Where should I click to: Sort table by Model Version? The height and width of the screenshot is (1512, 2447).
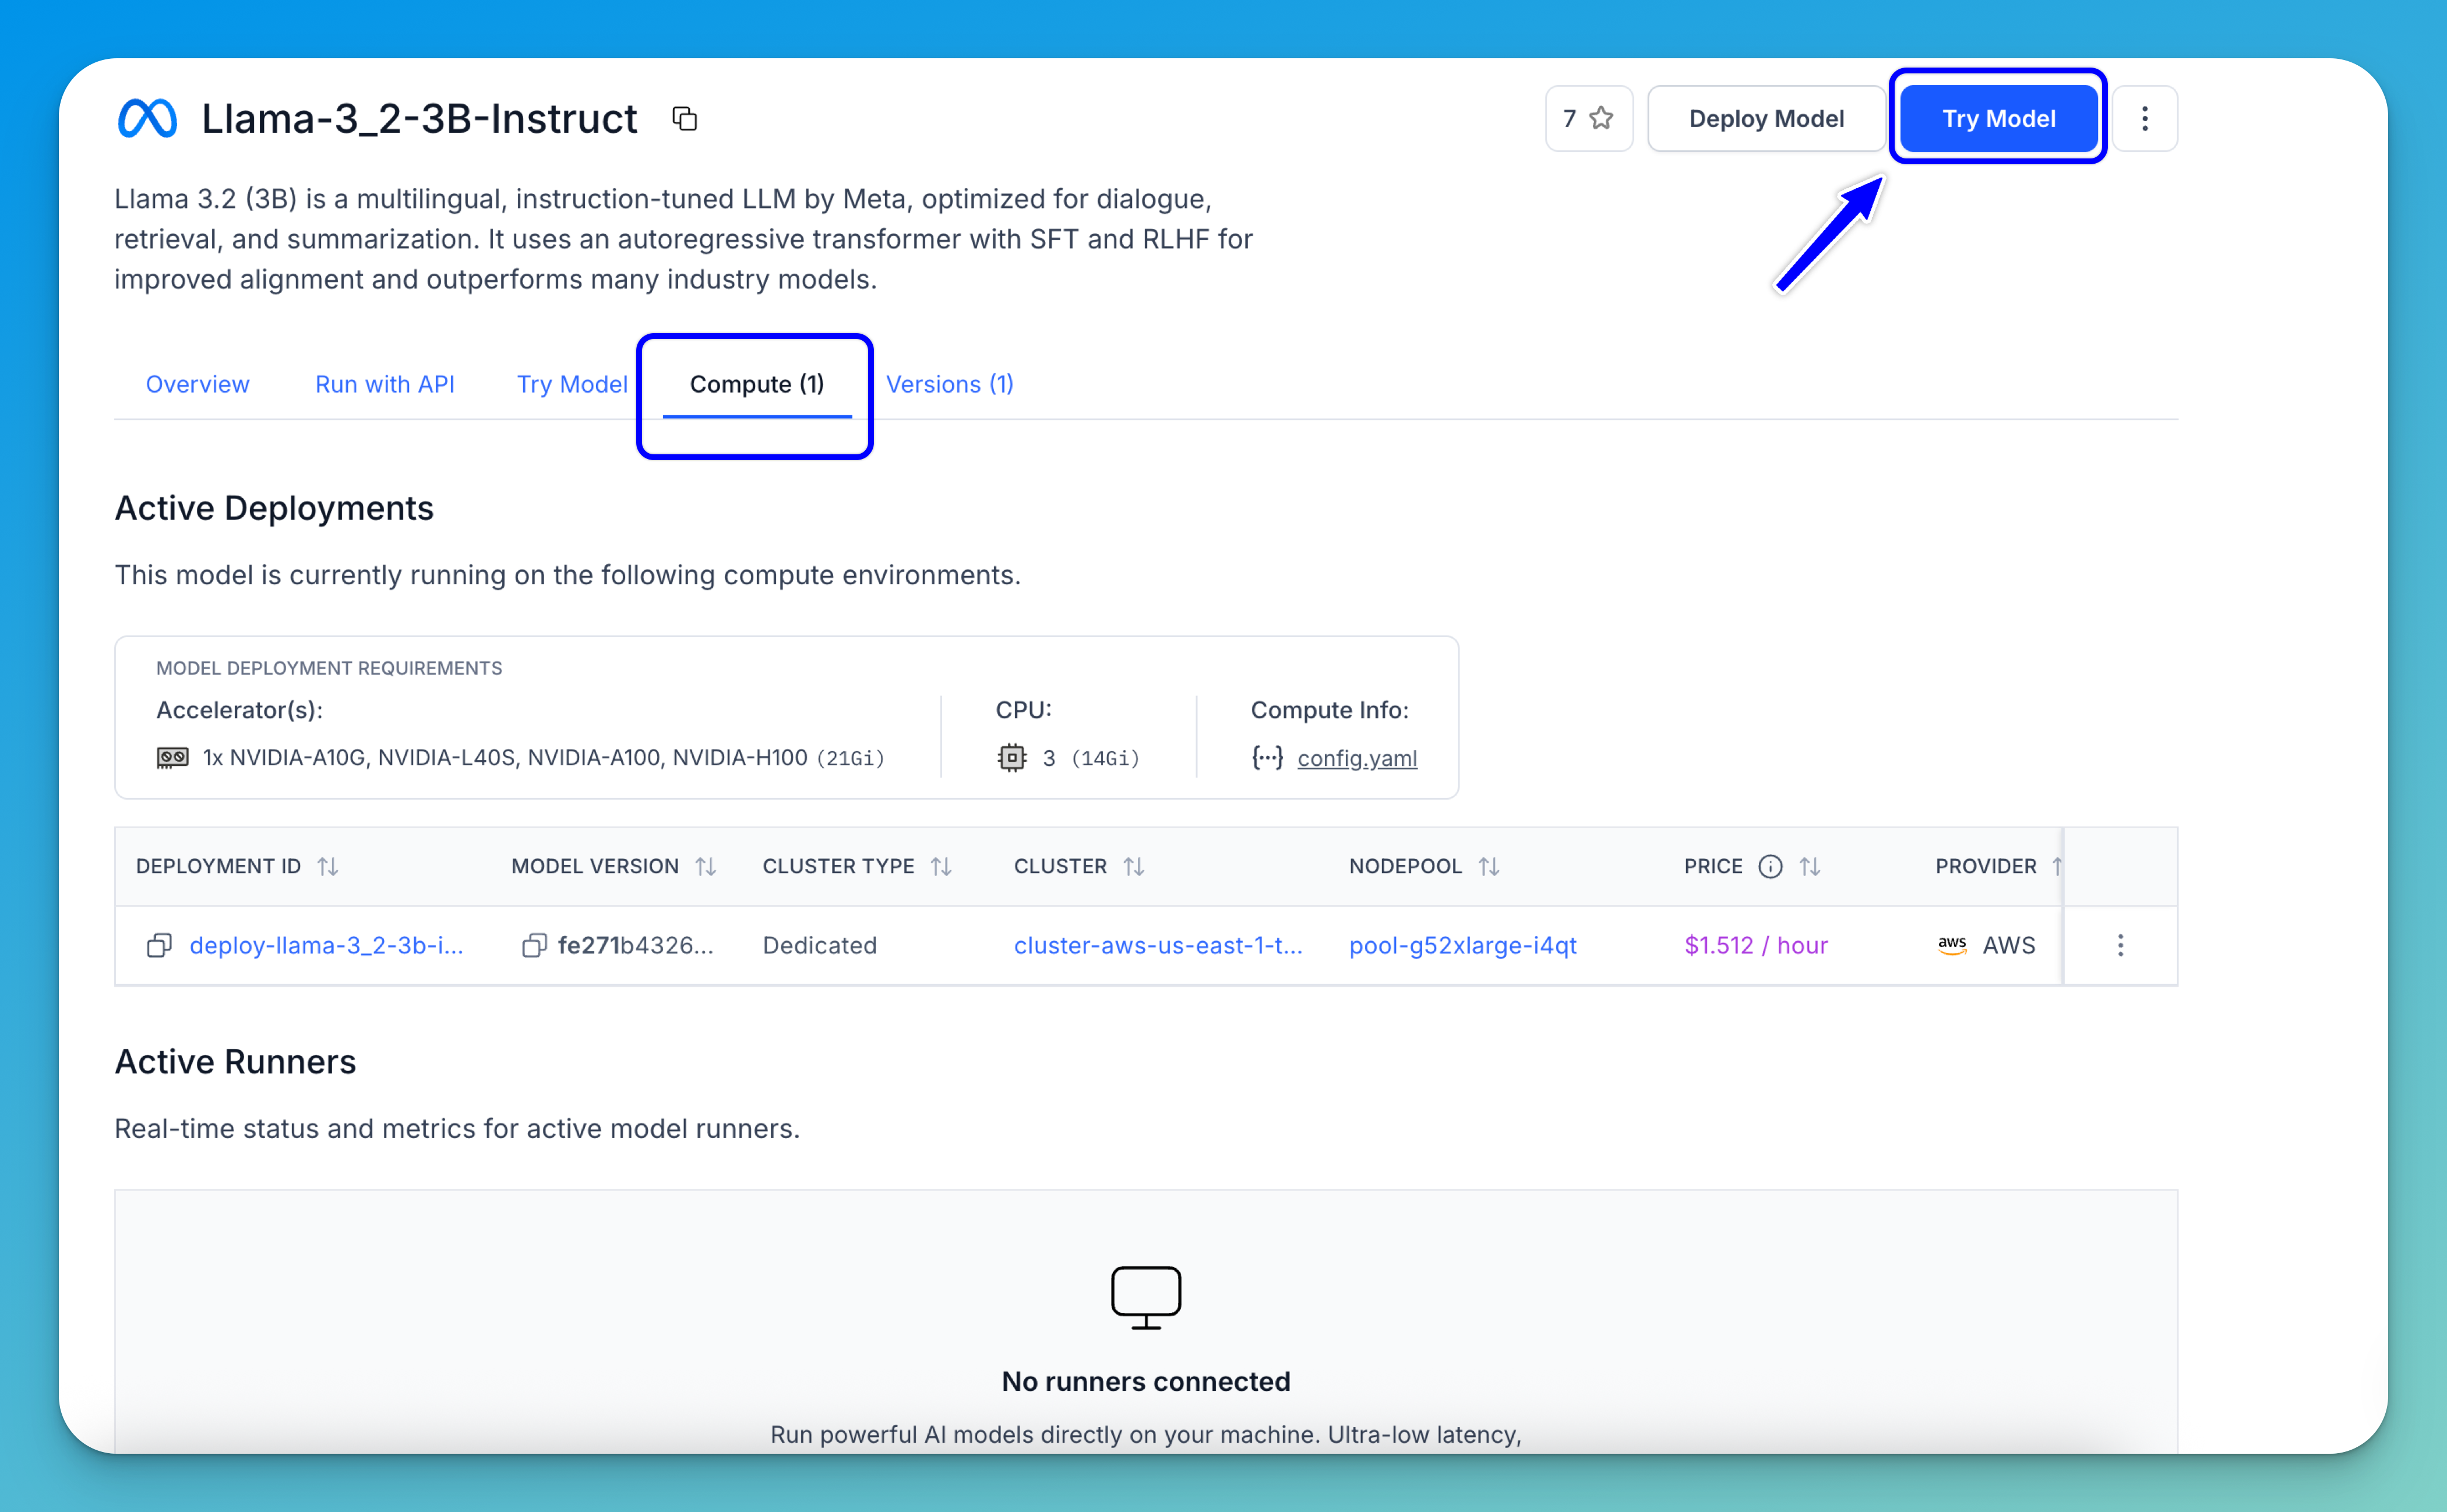706,866
